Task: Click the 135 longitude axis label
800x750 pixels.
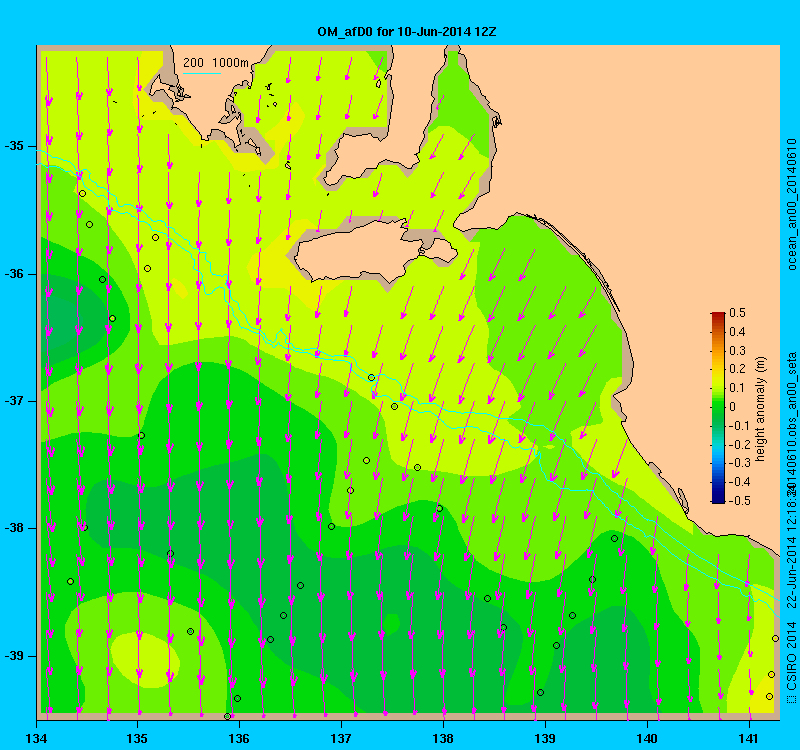Action: pos(137,738)
